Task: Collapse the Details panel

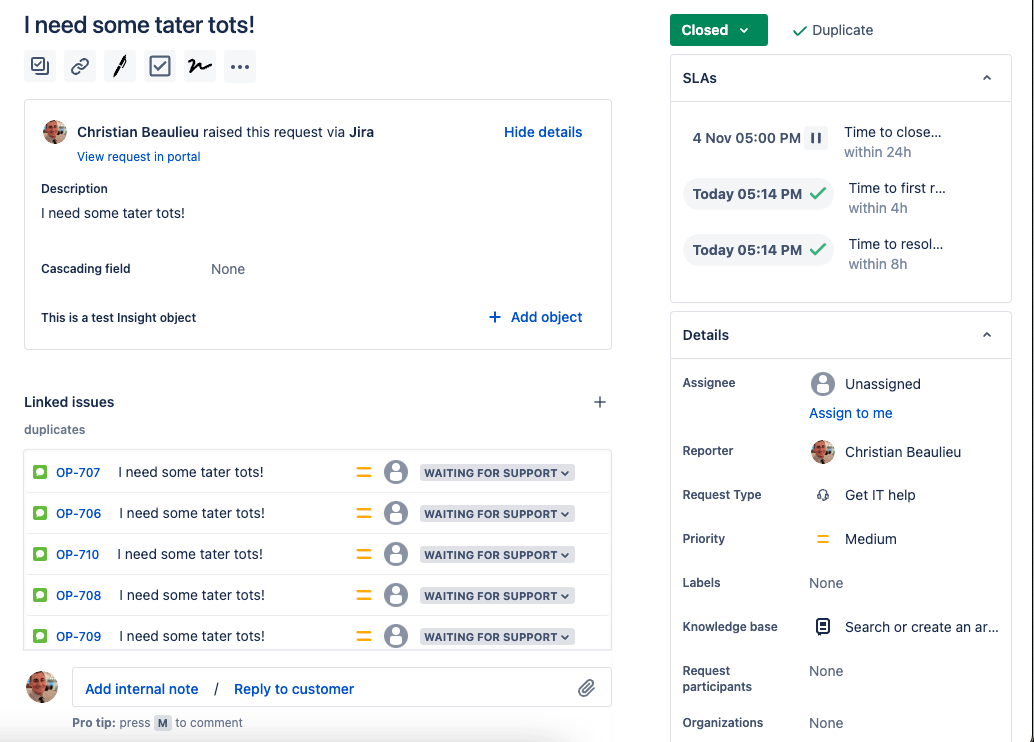Action: 987,335
